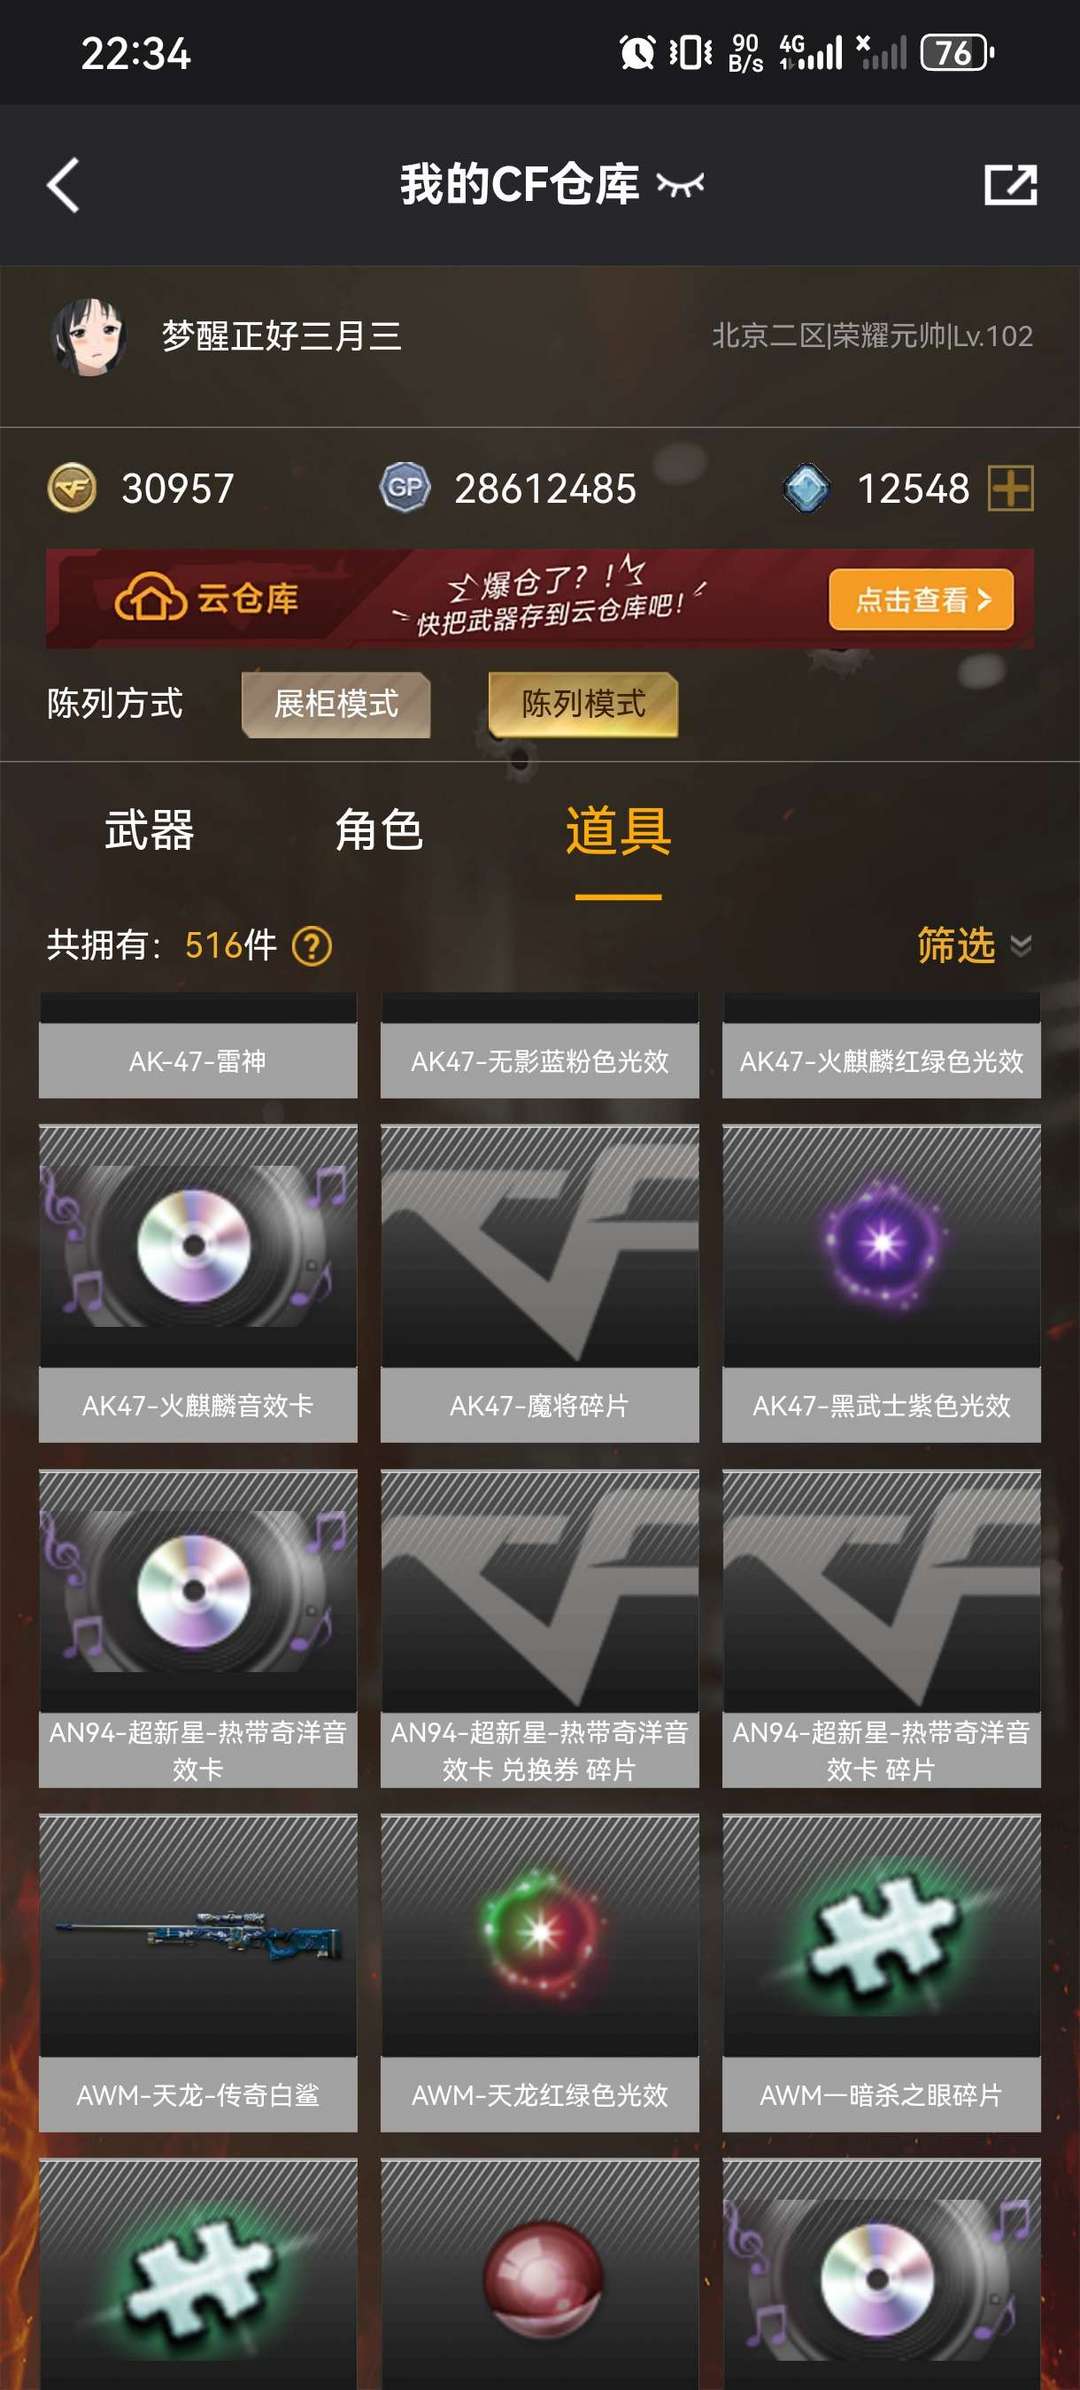Open the share icon in header
Screen dimensions: 1080x2390
coord(1010,185)
